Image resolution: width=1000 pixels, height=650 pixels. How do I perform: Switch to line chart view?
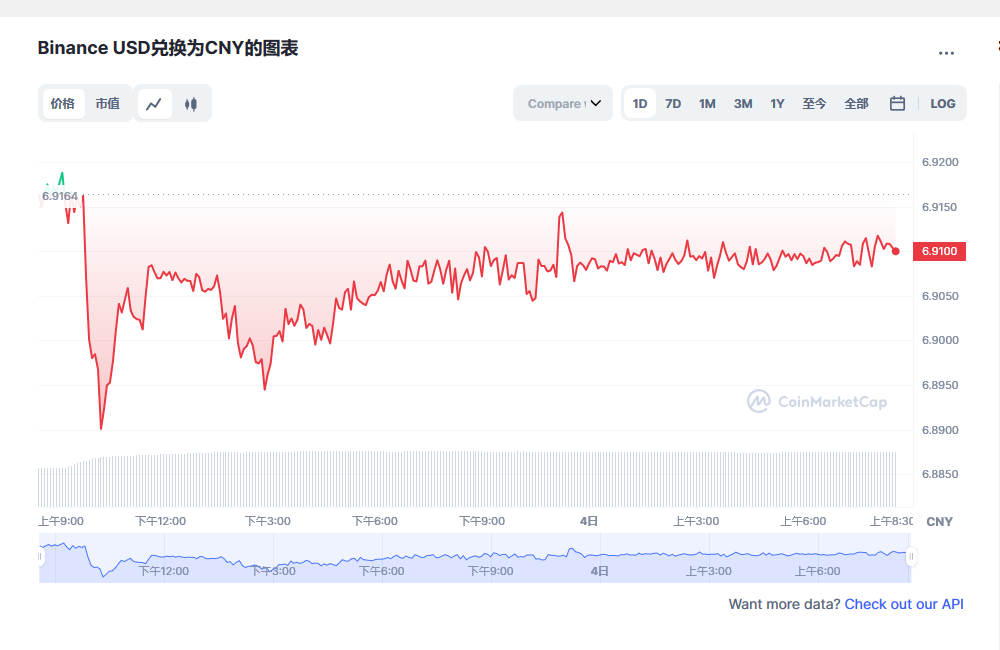click(x=154, y=104)
